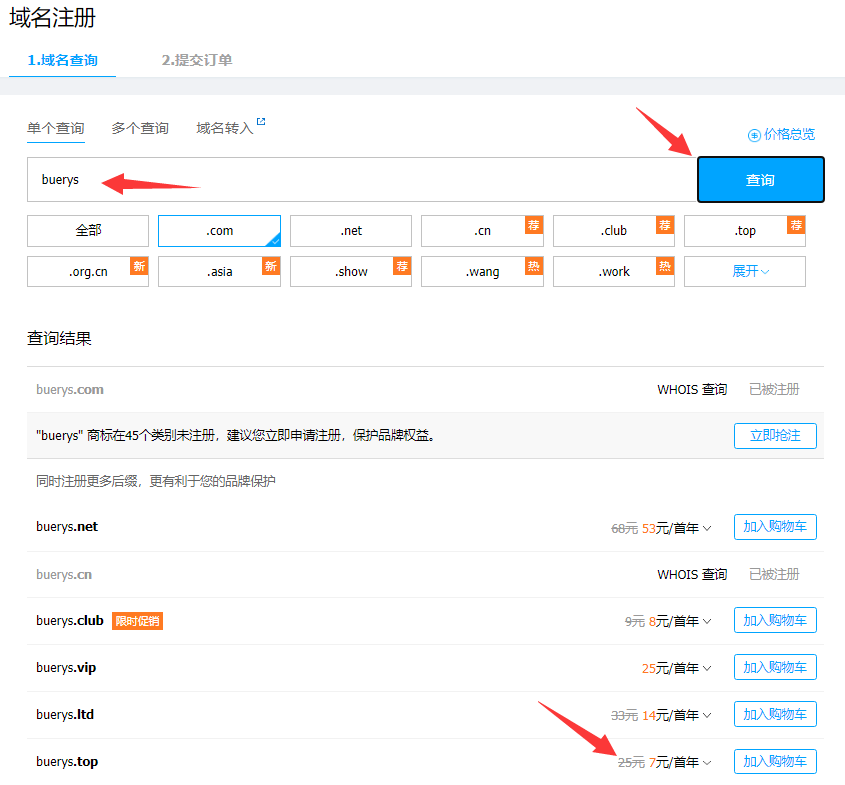Viewport: 845px width, 785px height.
Task: Expand the buerys.ltd price dropdown arrow
Action: [x=707, y=715]
